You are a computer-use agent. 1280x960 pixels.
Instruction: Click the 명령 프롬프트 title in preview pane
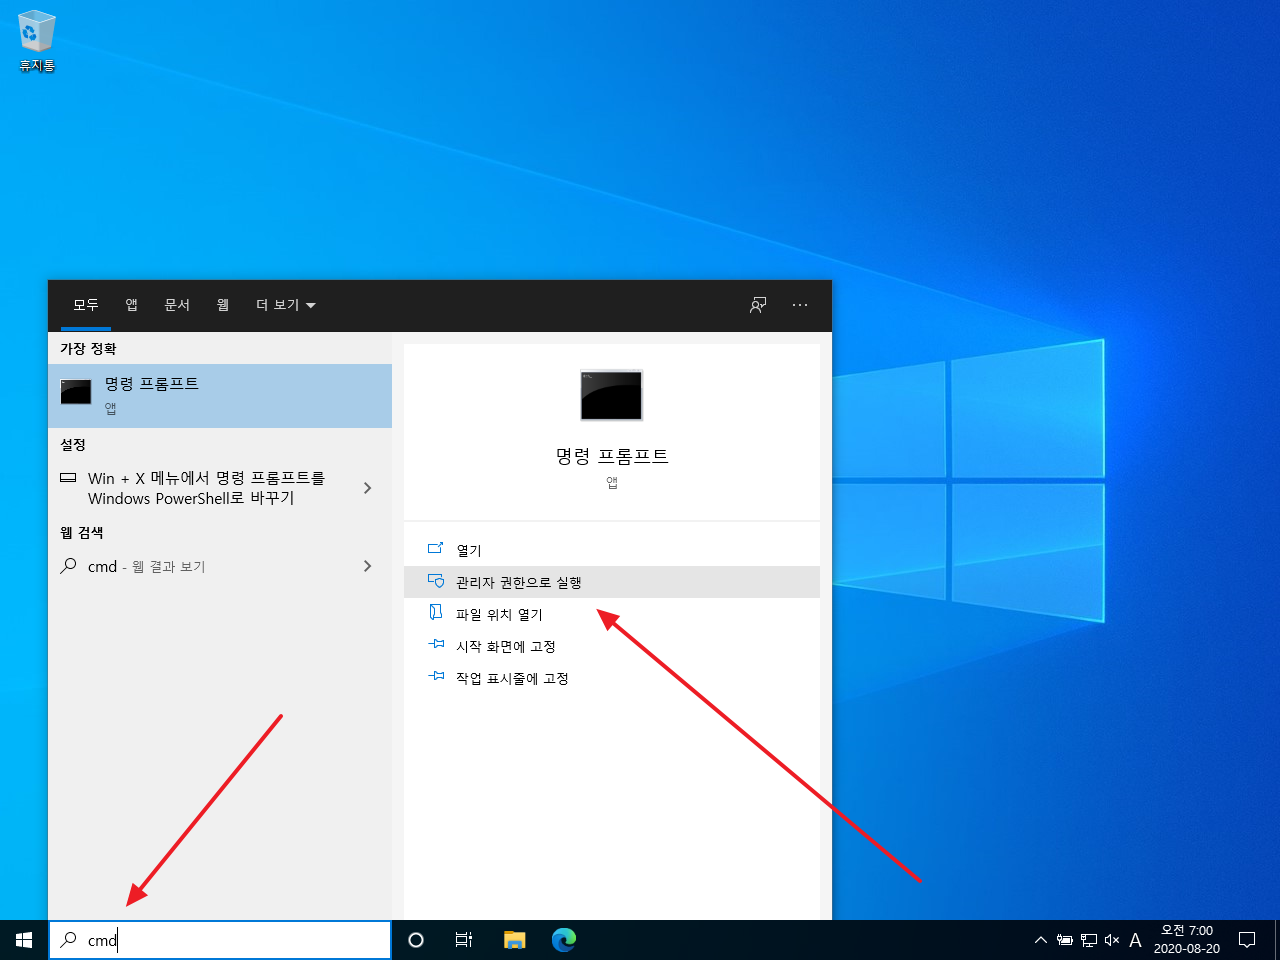click(612, 456)
